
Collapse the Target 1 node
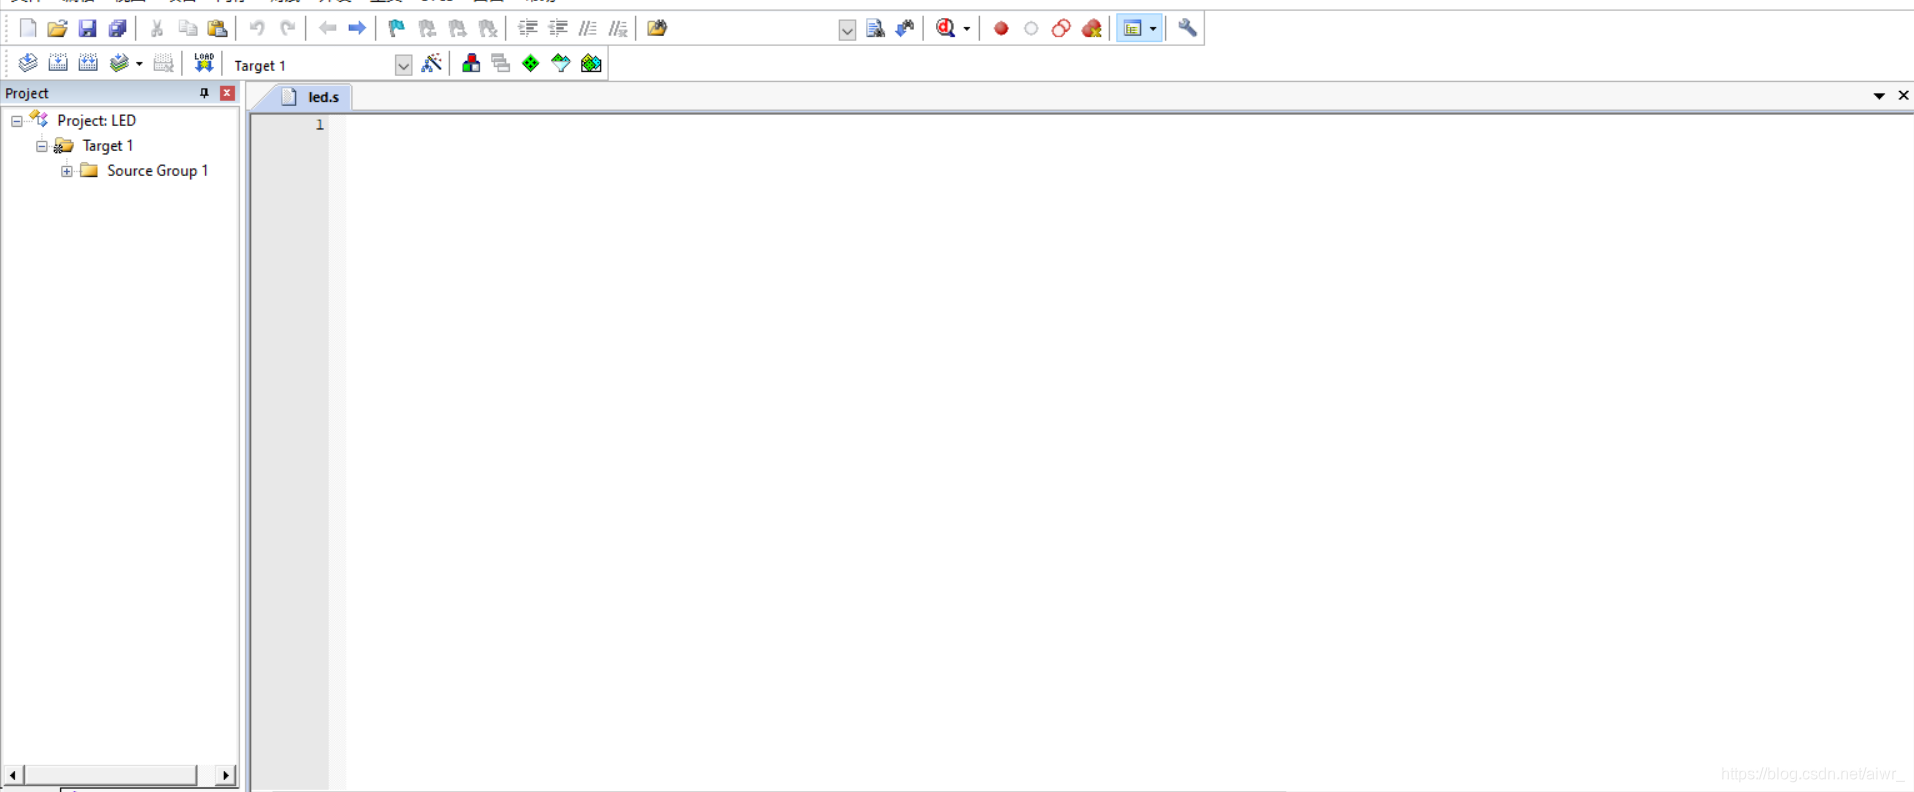point(42,146)
